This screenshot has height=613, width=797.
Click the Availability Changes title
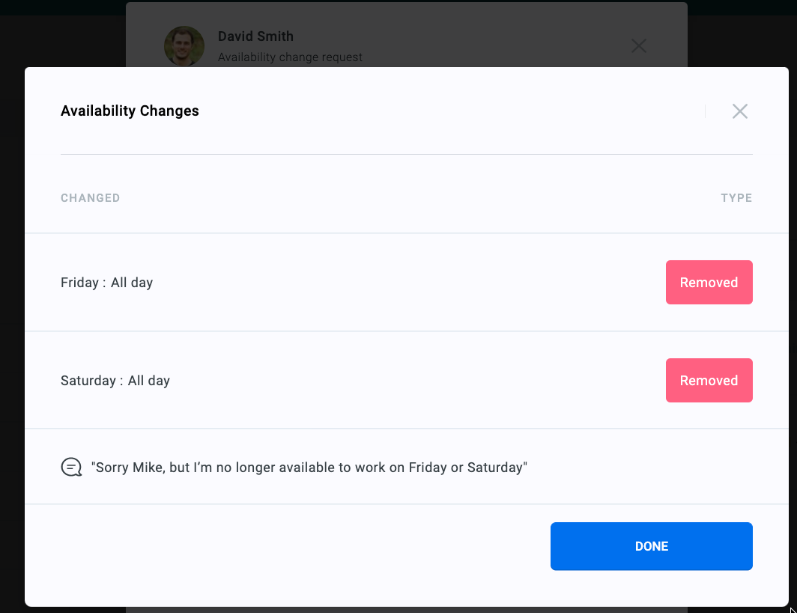(130, 111)
